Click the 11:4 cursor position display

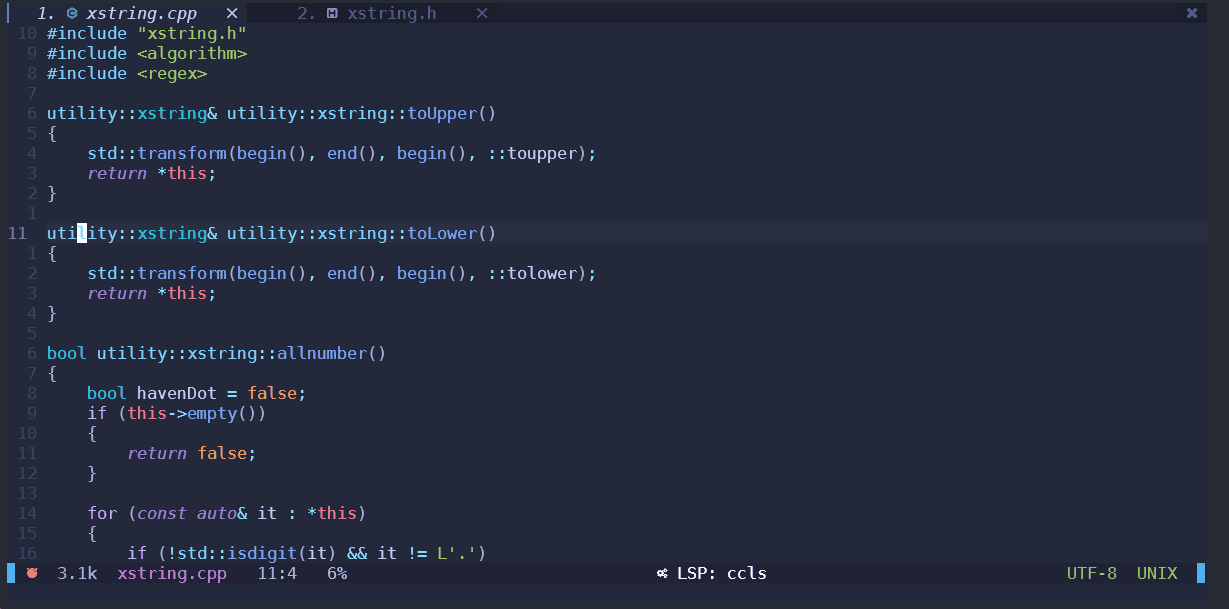click(277, 573)
